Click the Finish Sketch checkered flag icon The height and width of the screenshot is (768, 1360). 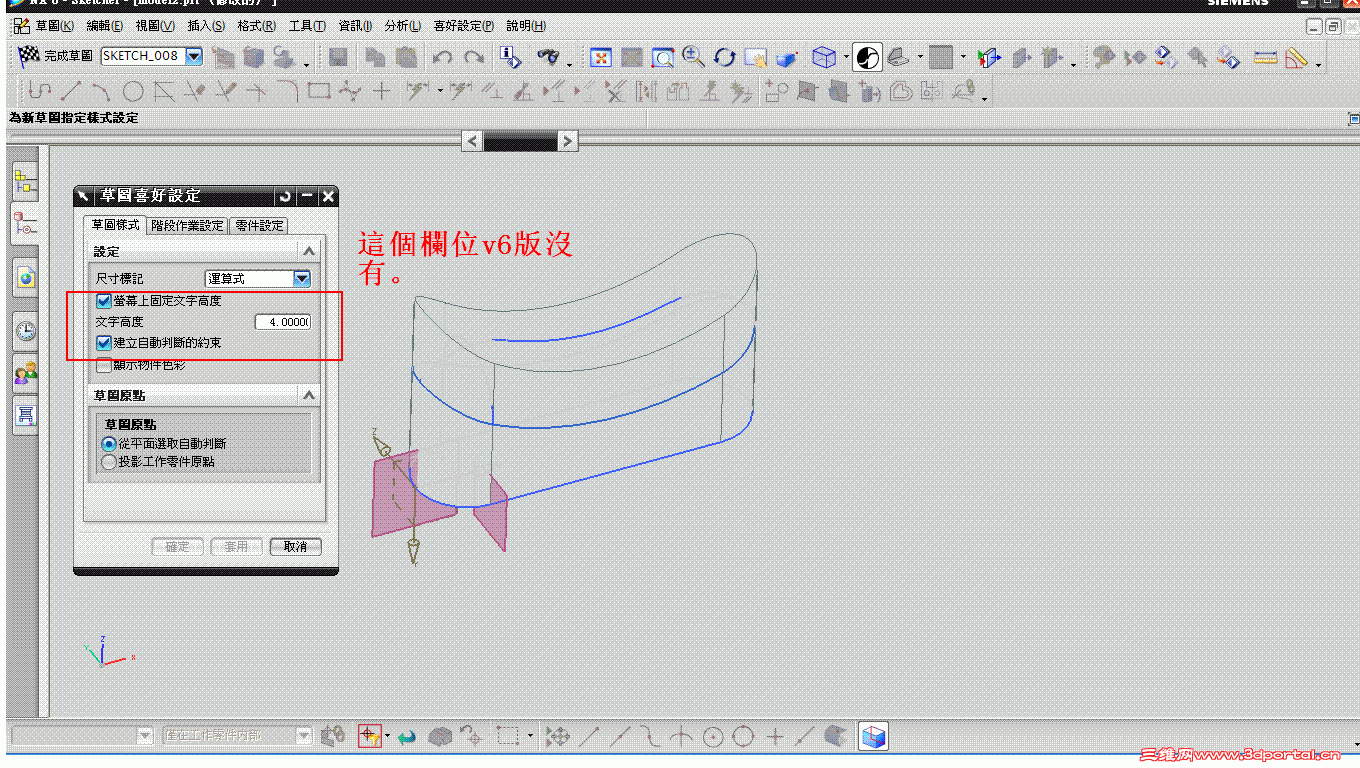coord(30,56)
